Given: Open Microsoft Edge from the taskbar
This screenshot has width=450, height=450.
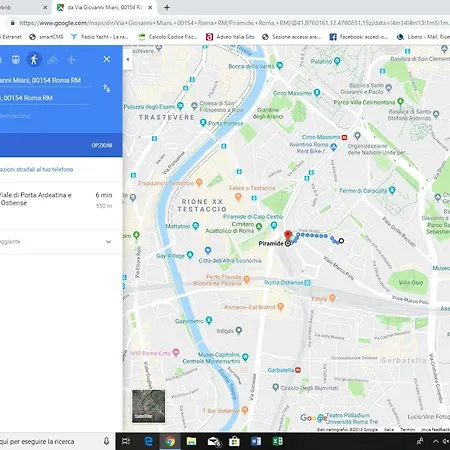Looking at the screenshot, I should (x=149, y=441).
